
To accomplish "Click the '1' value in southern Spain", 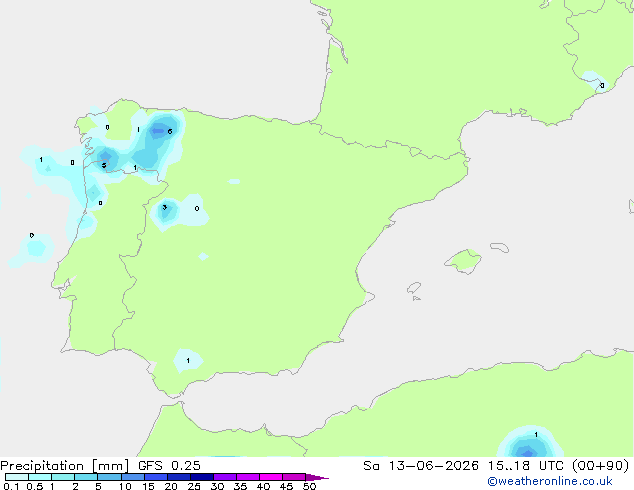I will [188, 361].
